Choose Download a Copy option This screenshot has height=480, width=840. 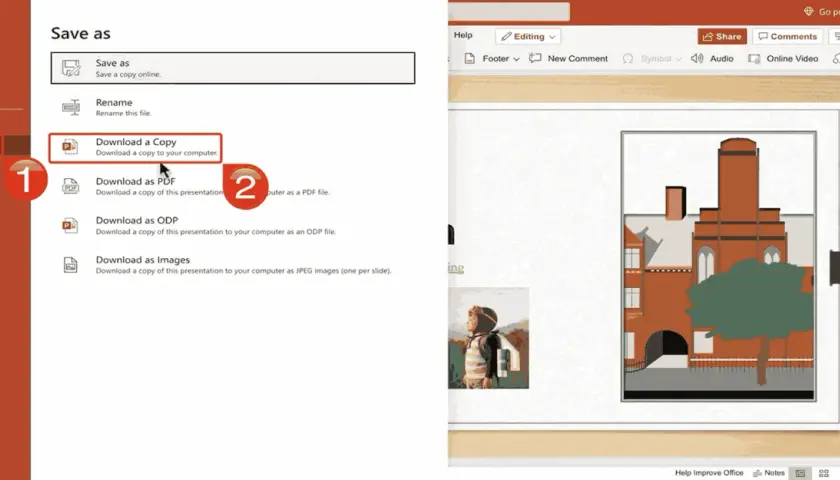pos(135,148)
